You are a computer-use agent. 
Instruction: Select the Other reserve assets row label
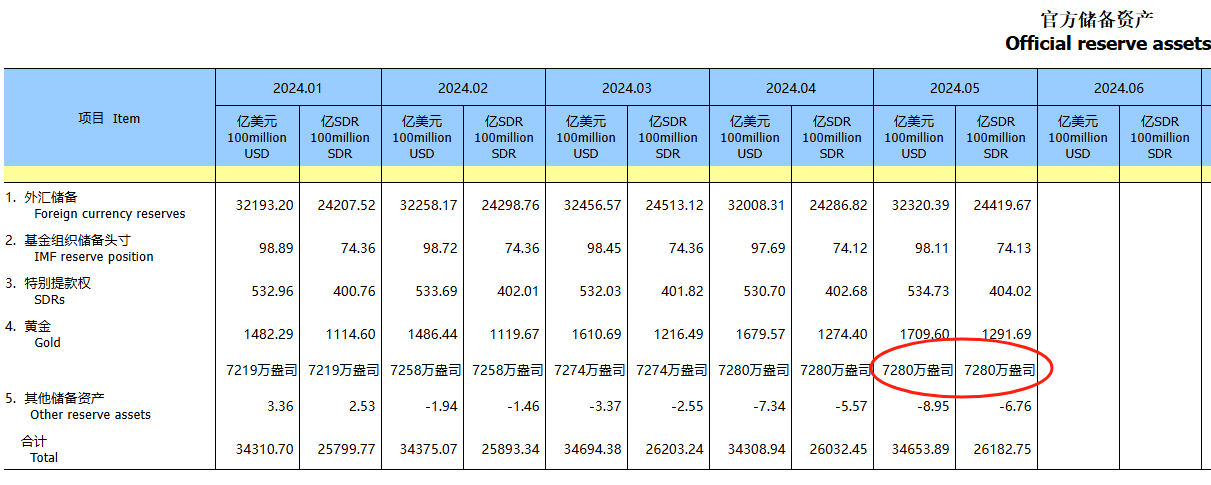tap(90, 414)
